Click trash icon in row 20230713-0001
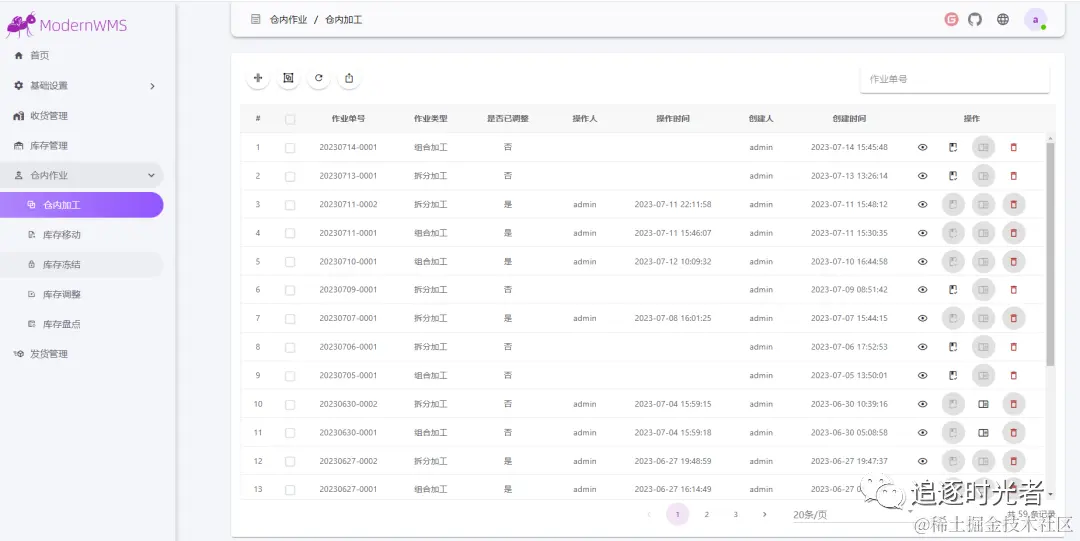The image size is (1080, 541). [x=1013, y=176]
